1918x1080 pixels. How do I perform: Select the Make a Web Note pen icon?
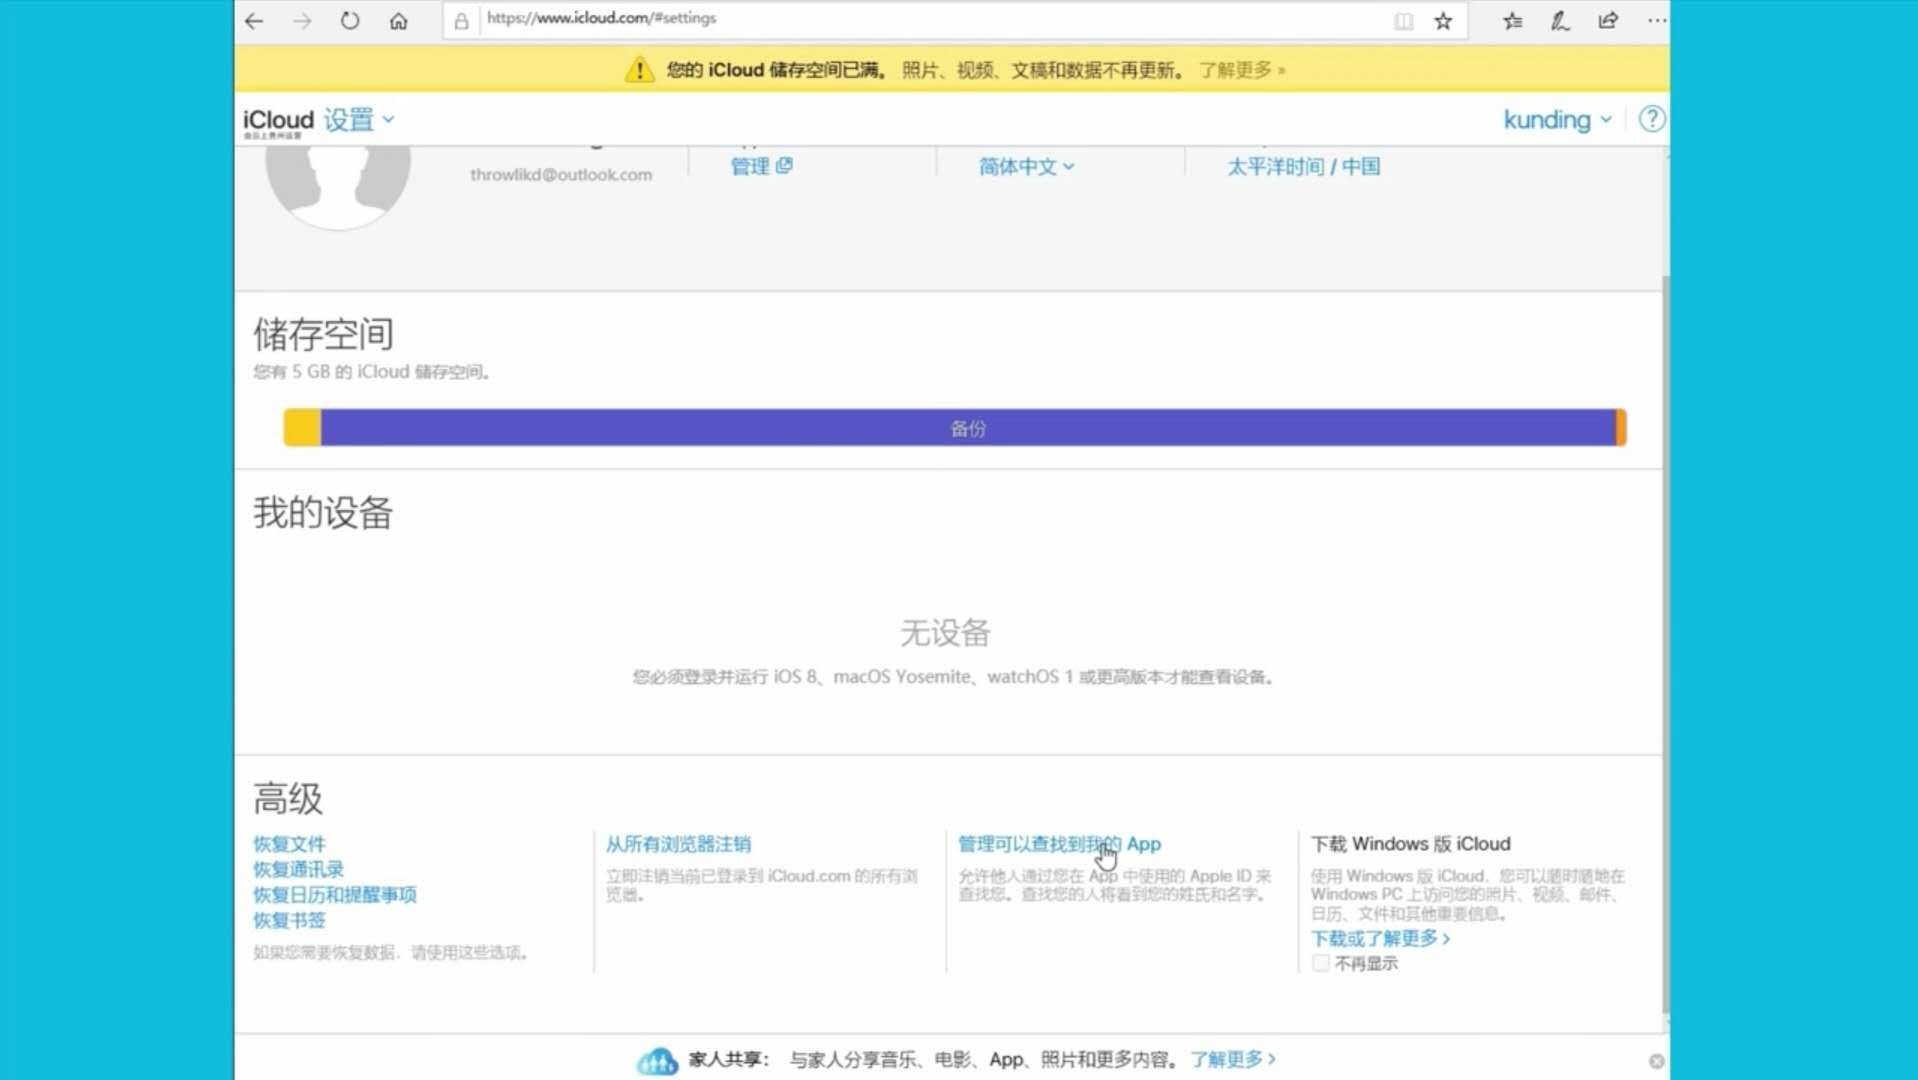[x=1560, y=20]
